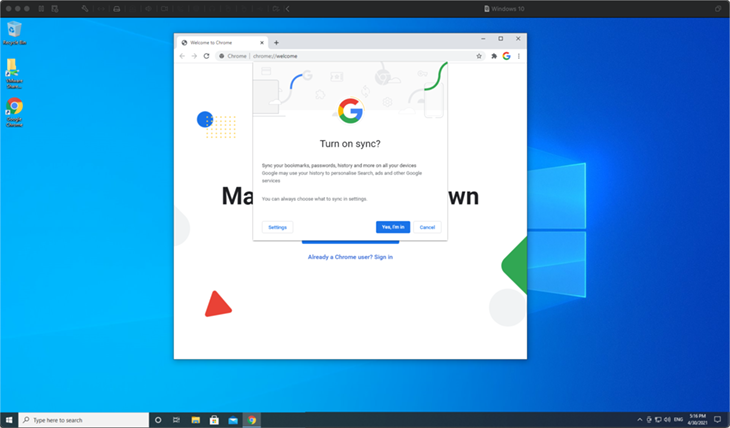Go back using the browser back arrow
The height and width of the screenshot is (428, 730).
point(182,56)
